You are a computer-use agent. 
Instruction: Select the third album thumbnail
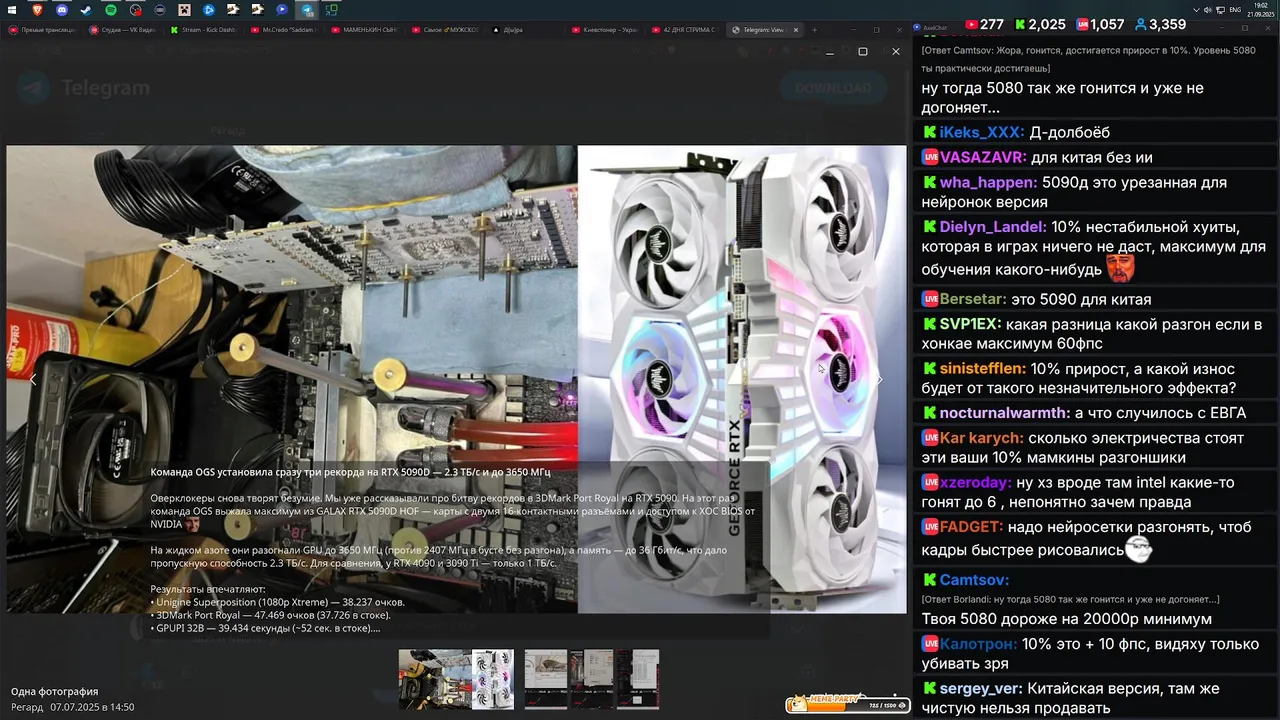click(x=591, y=679)
